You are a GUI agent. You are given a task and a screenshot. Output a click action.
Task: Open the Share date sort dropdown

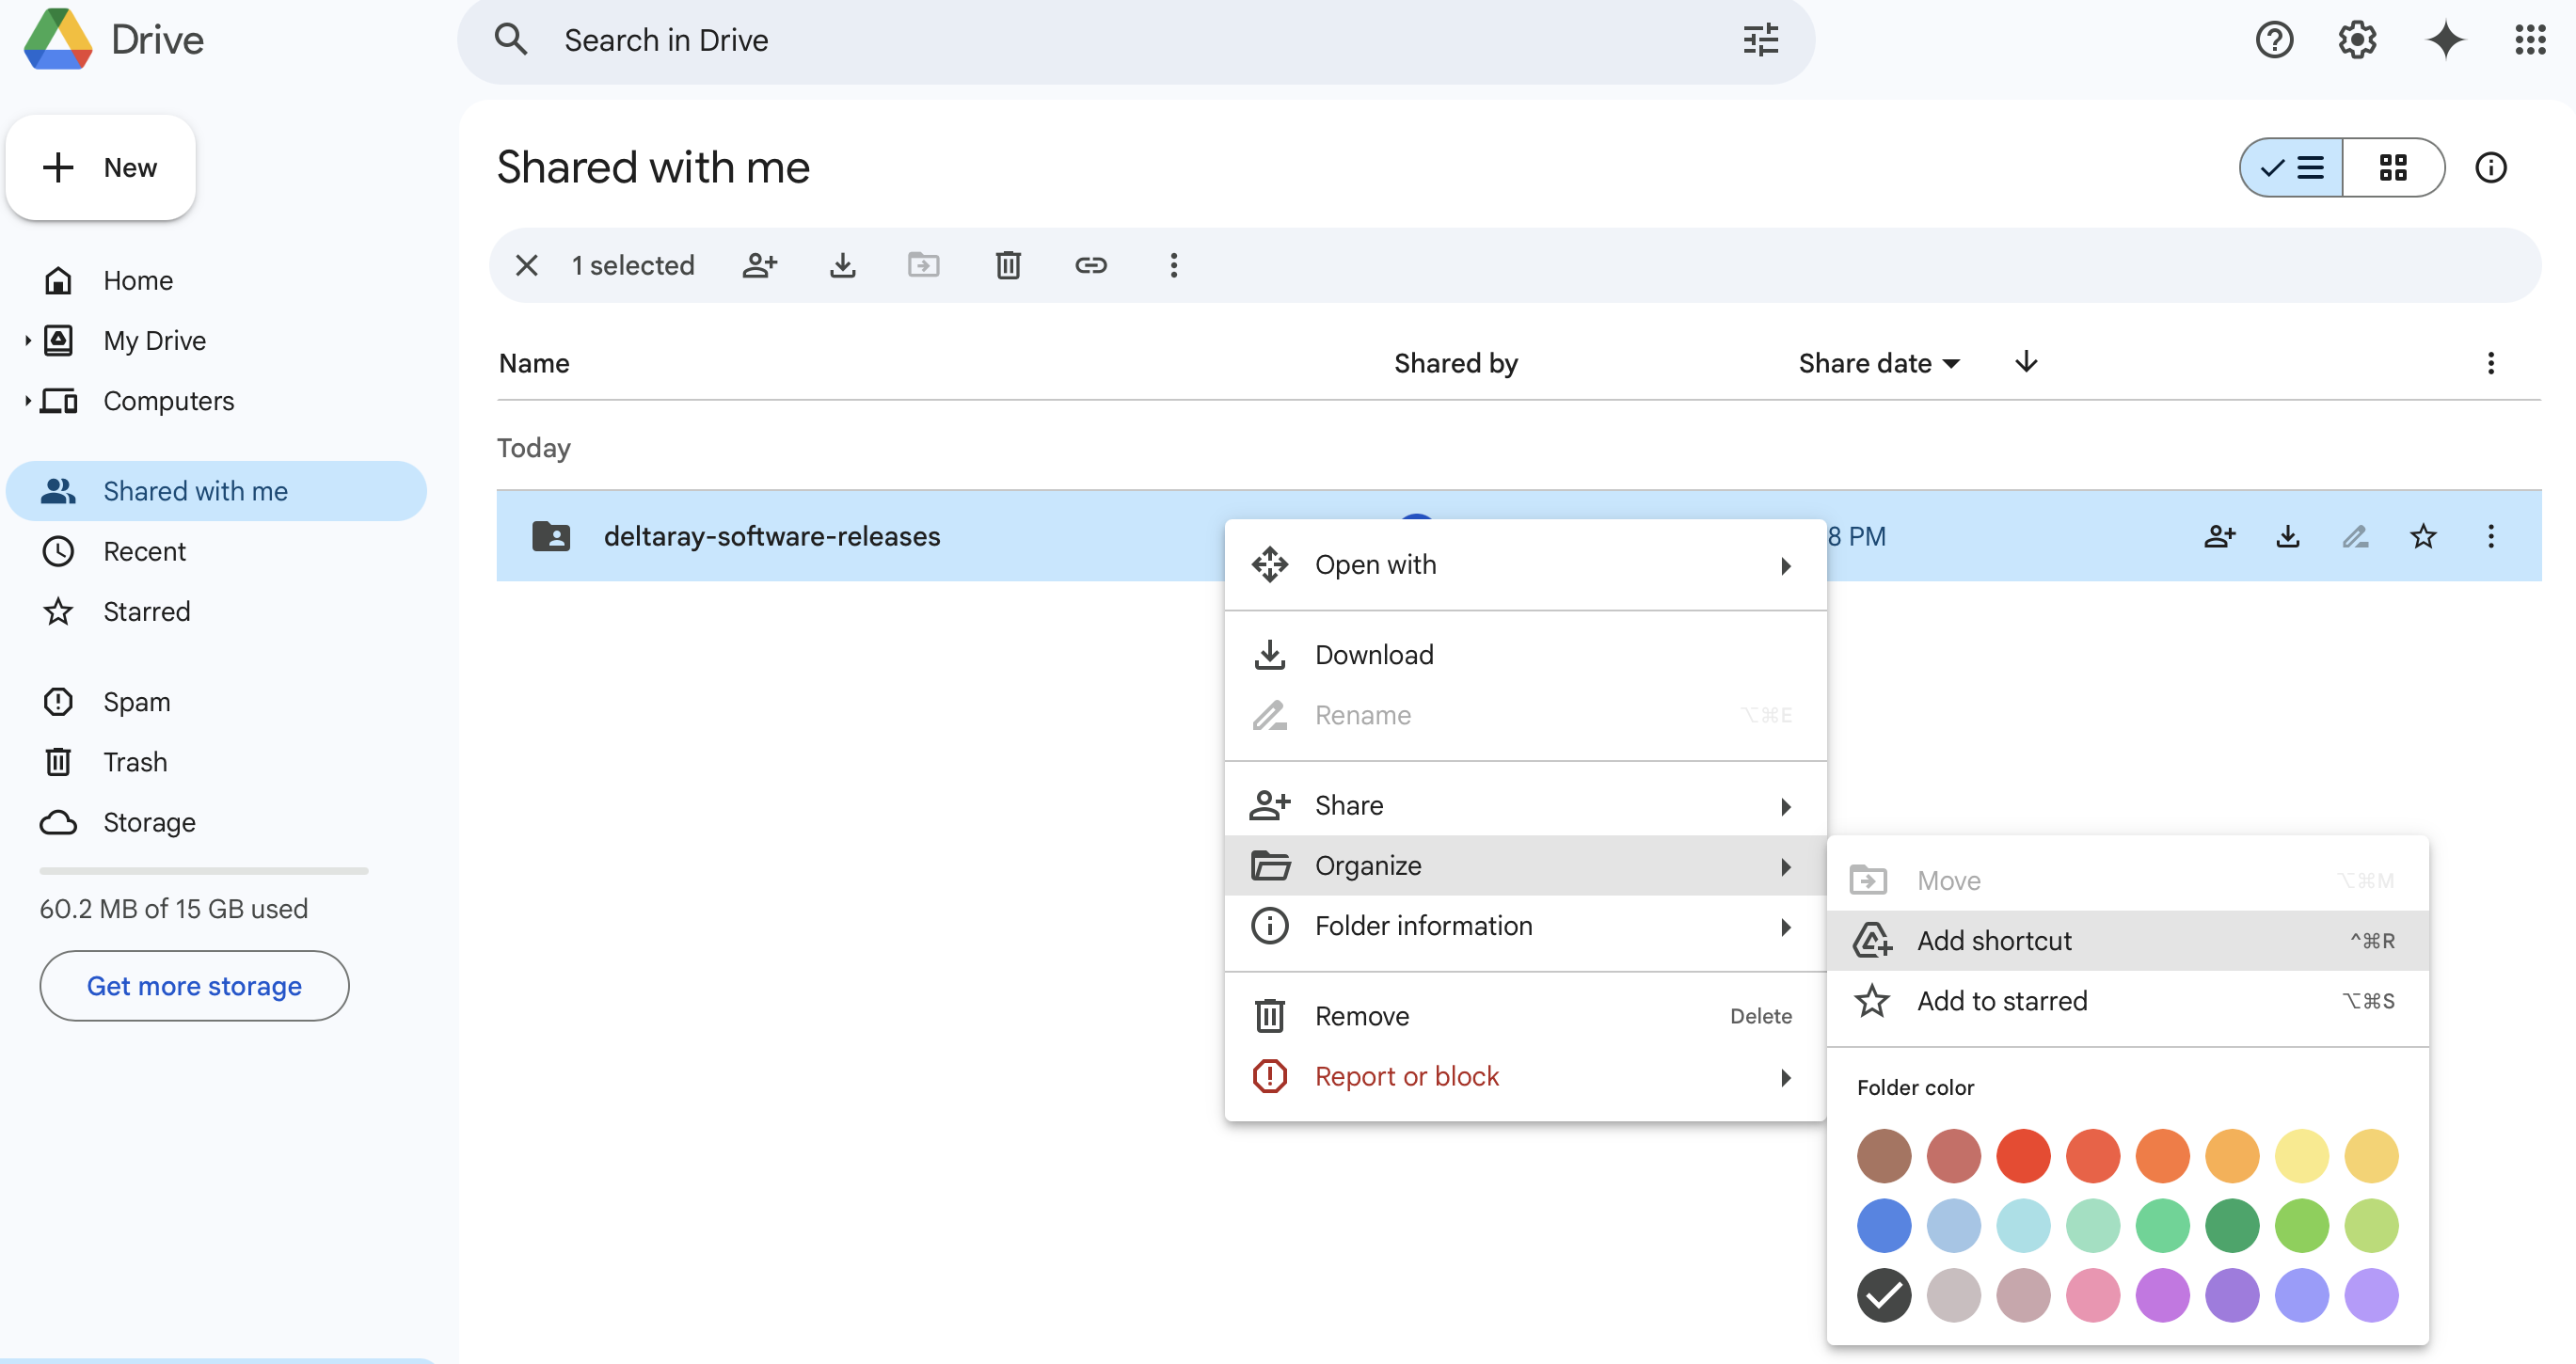click(1878, 364)
